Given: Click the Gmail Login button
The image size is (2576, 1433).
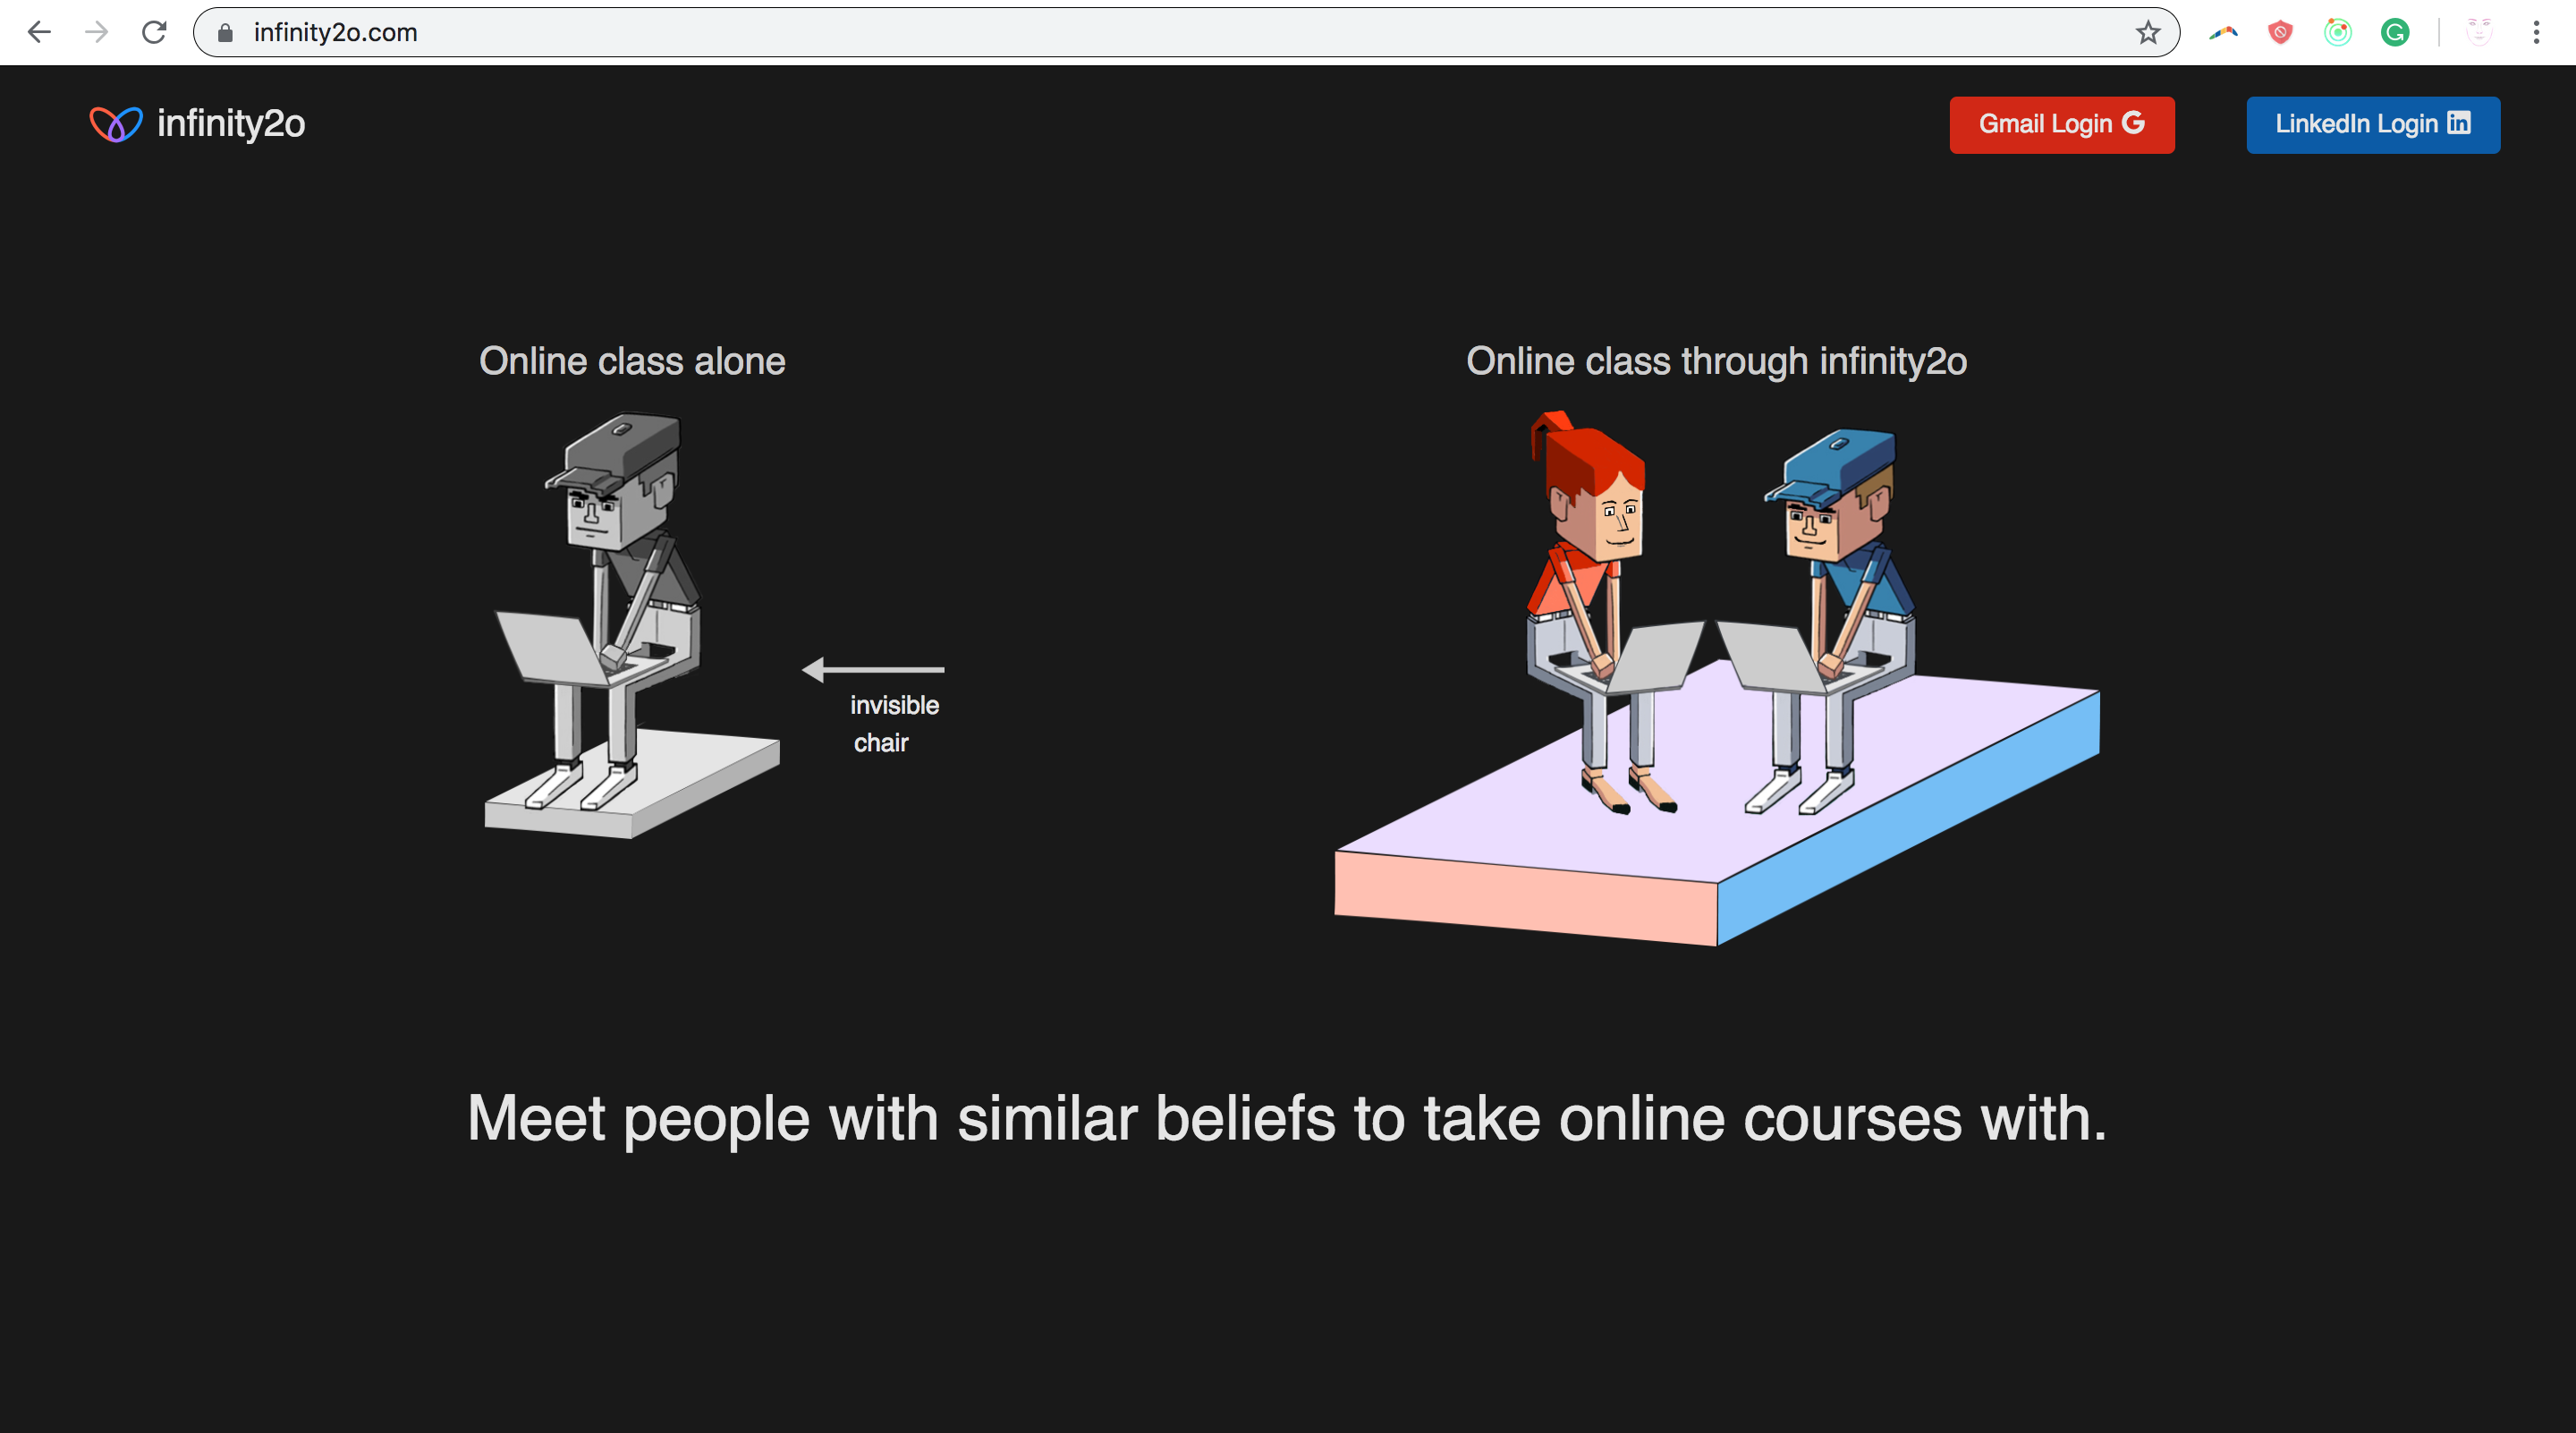Looking at the screenshot, I should point(2062,125).
